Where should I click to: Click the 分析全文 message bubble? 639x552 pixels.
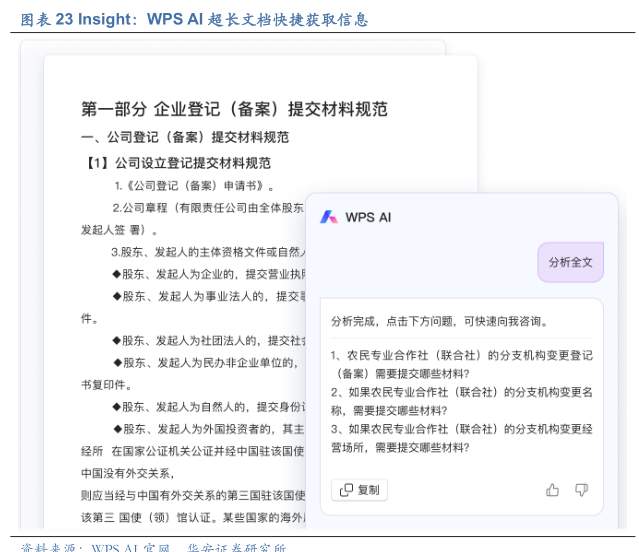(570, 262)
